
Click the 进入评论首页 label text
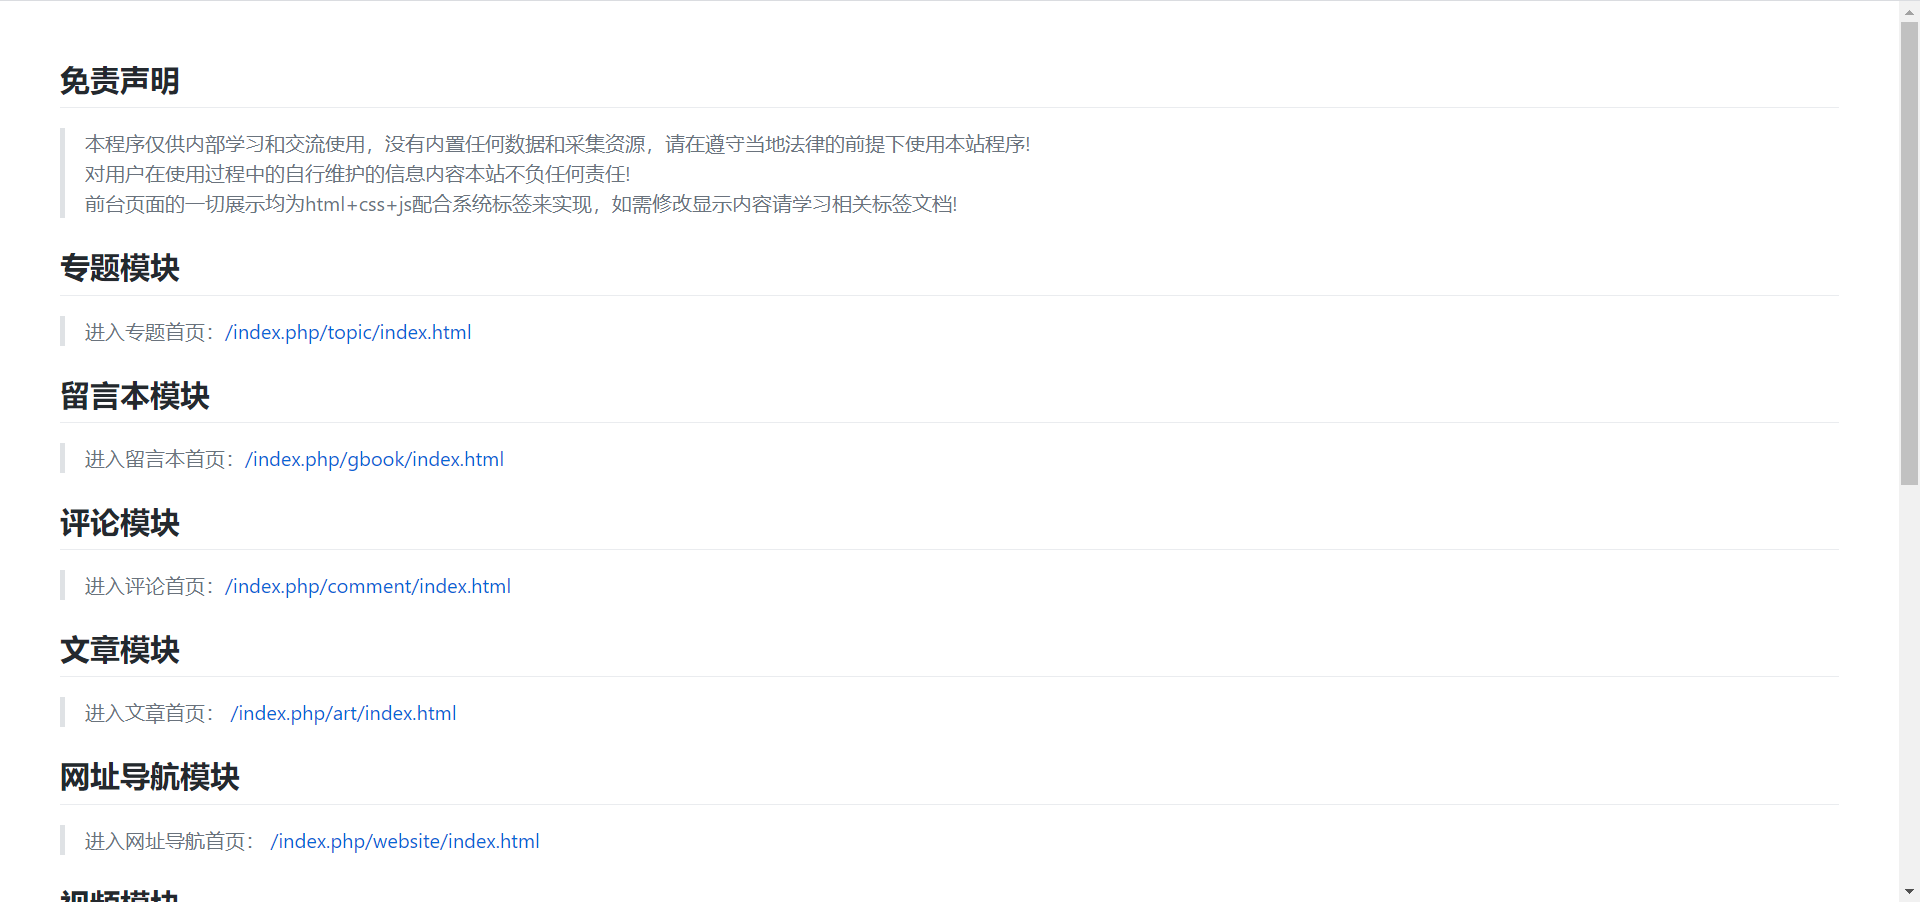148,586
